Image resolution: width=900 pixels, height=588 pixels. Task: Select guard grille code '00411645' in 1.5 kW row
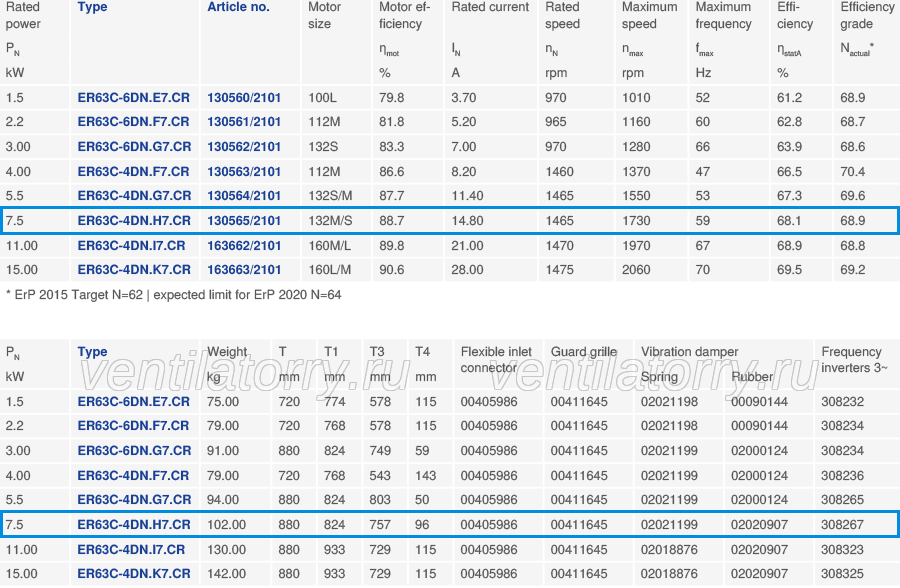click(579, 402)
